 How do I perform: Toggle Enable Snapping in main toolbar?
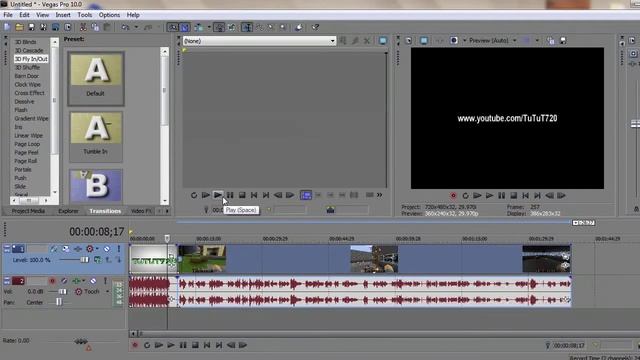coord(173,27)
